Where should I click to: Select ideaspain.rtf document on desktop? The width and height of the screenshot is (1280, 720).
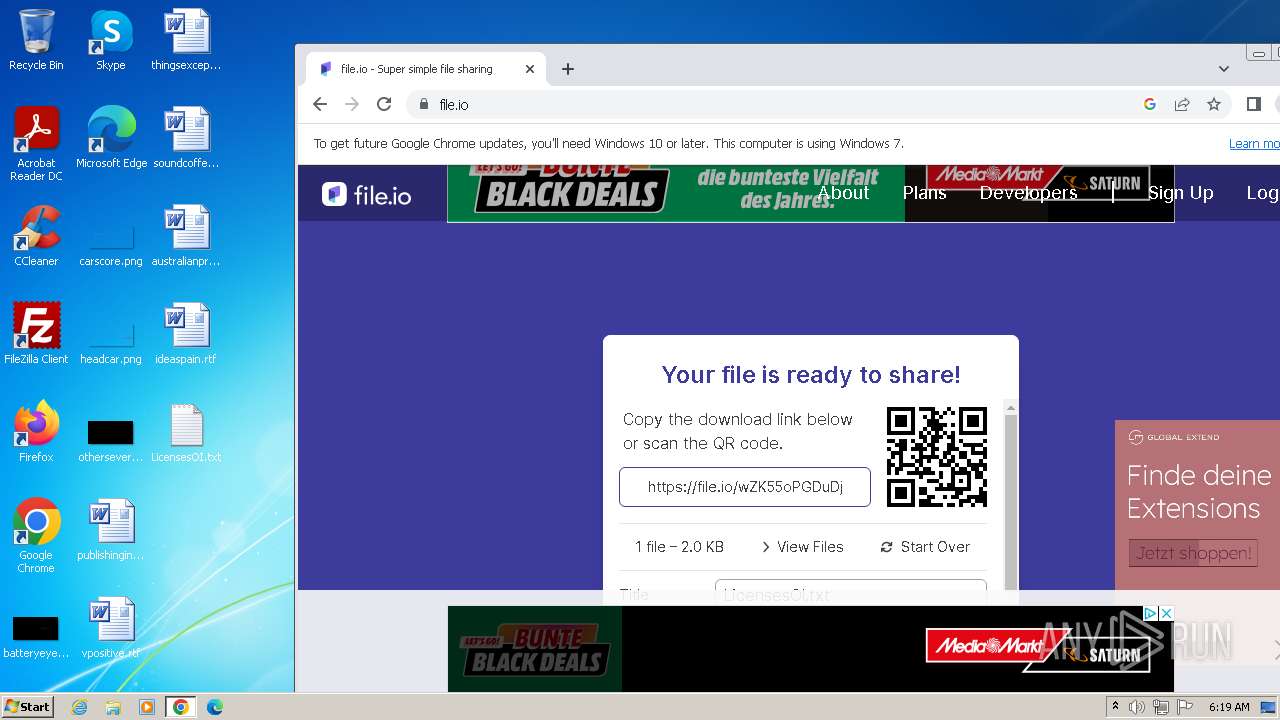(186, 334)
